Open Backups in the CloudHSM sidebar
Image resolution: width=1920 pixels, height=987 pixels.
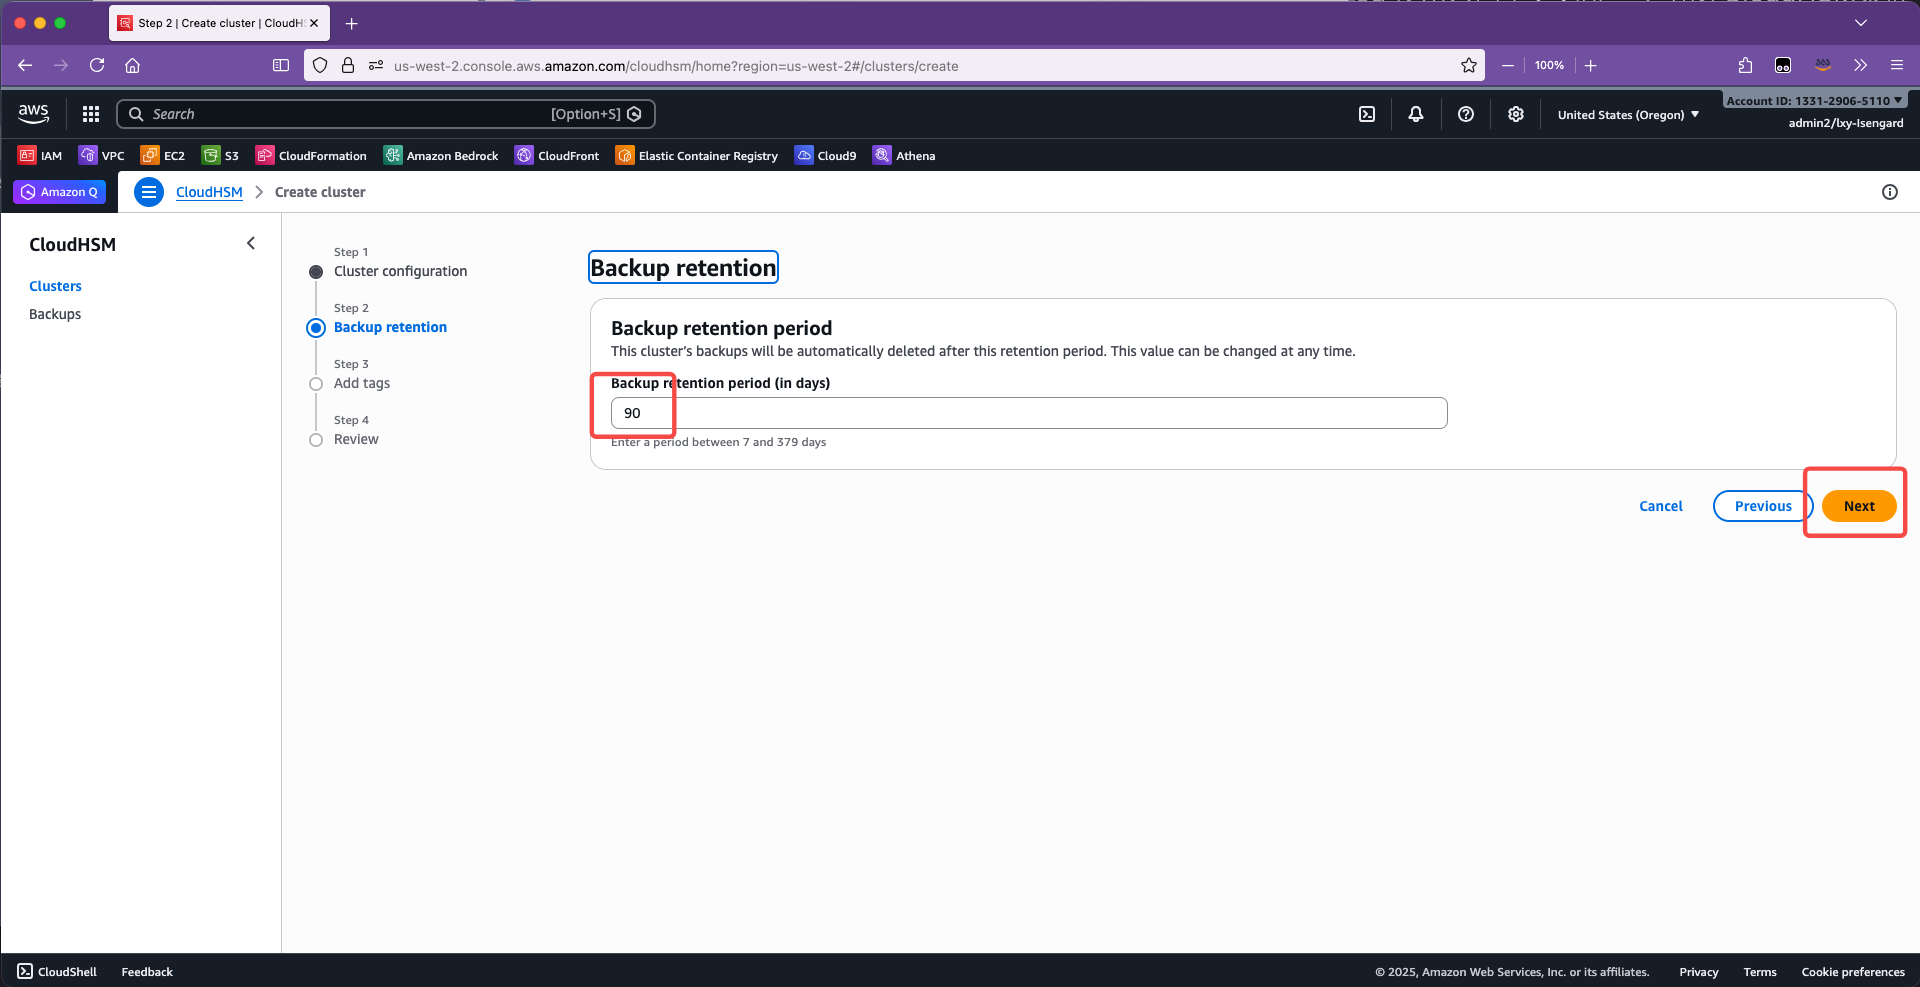click(55, 314)
